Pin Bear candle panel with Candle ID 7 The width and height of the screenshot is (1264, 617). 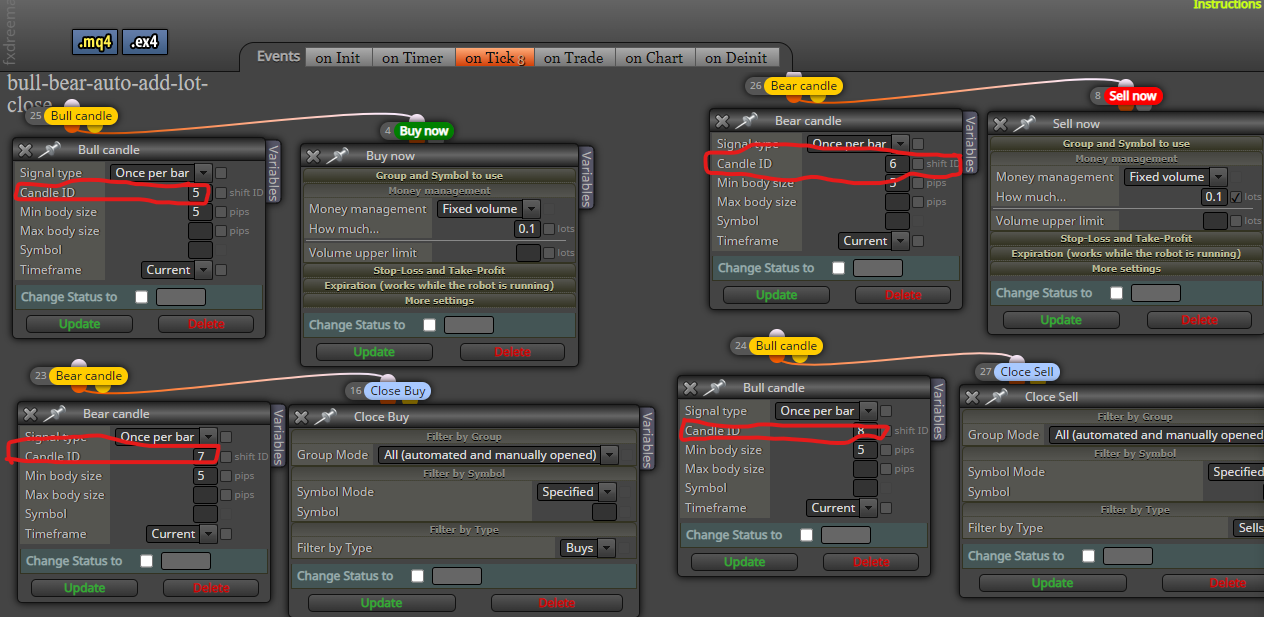(54, 414)
